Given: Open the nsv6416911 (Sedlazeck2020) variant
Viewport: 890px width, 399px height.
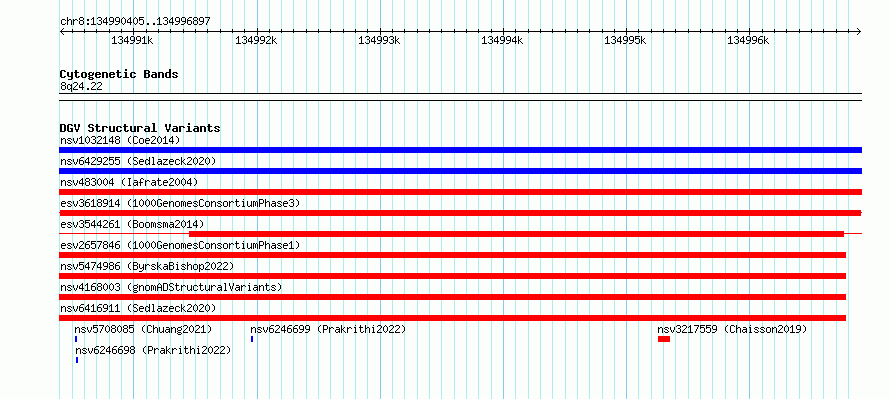Looking at the screenshot, I should (x=138, y=308).
